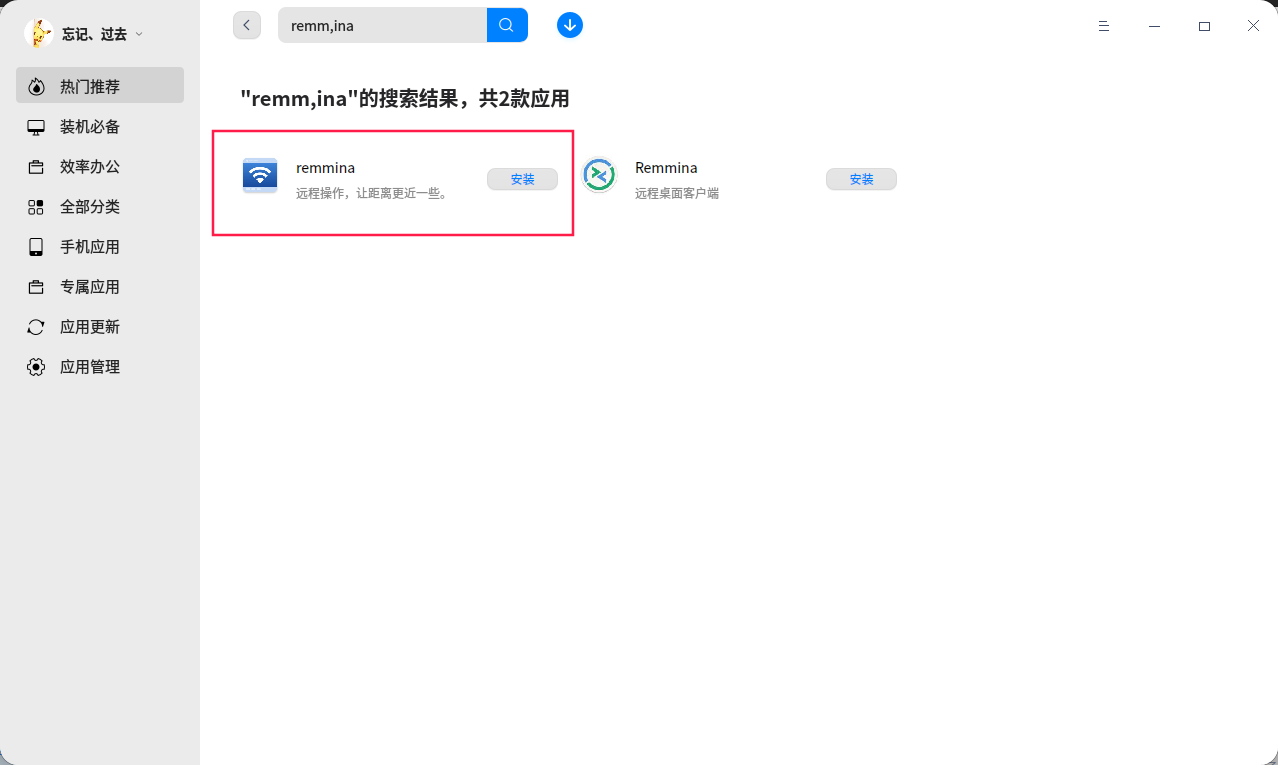Viewport: 1278px width, 765px height.
Task: Install Remmina the 远程桌面客户端
Action: coord(861,179)
